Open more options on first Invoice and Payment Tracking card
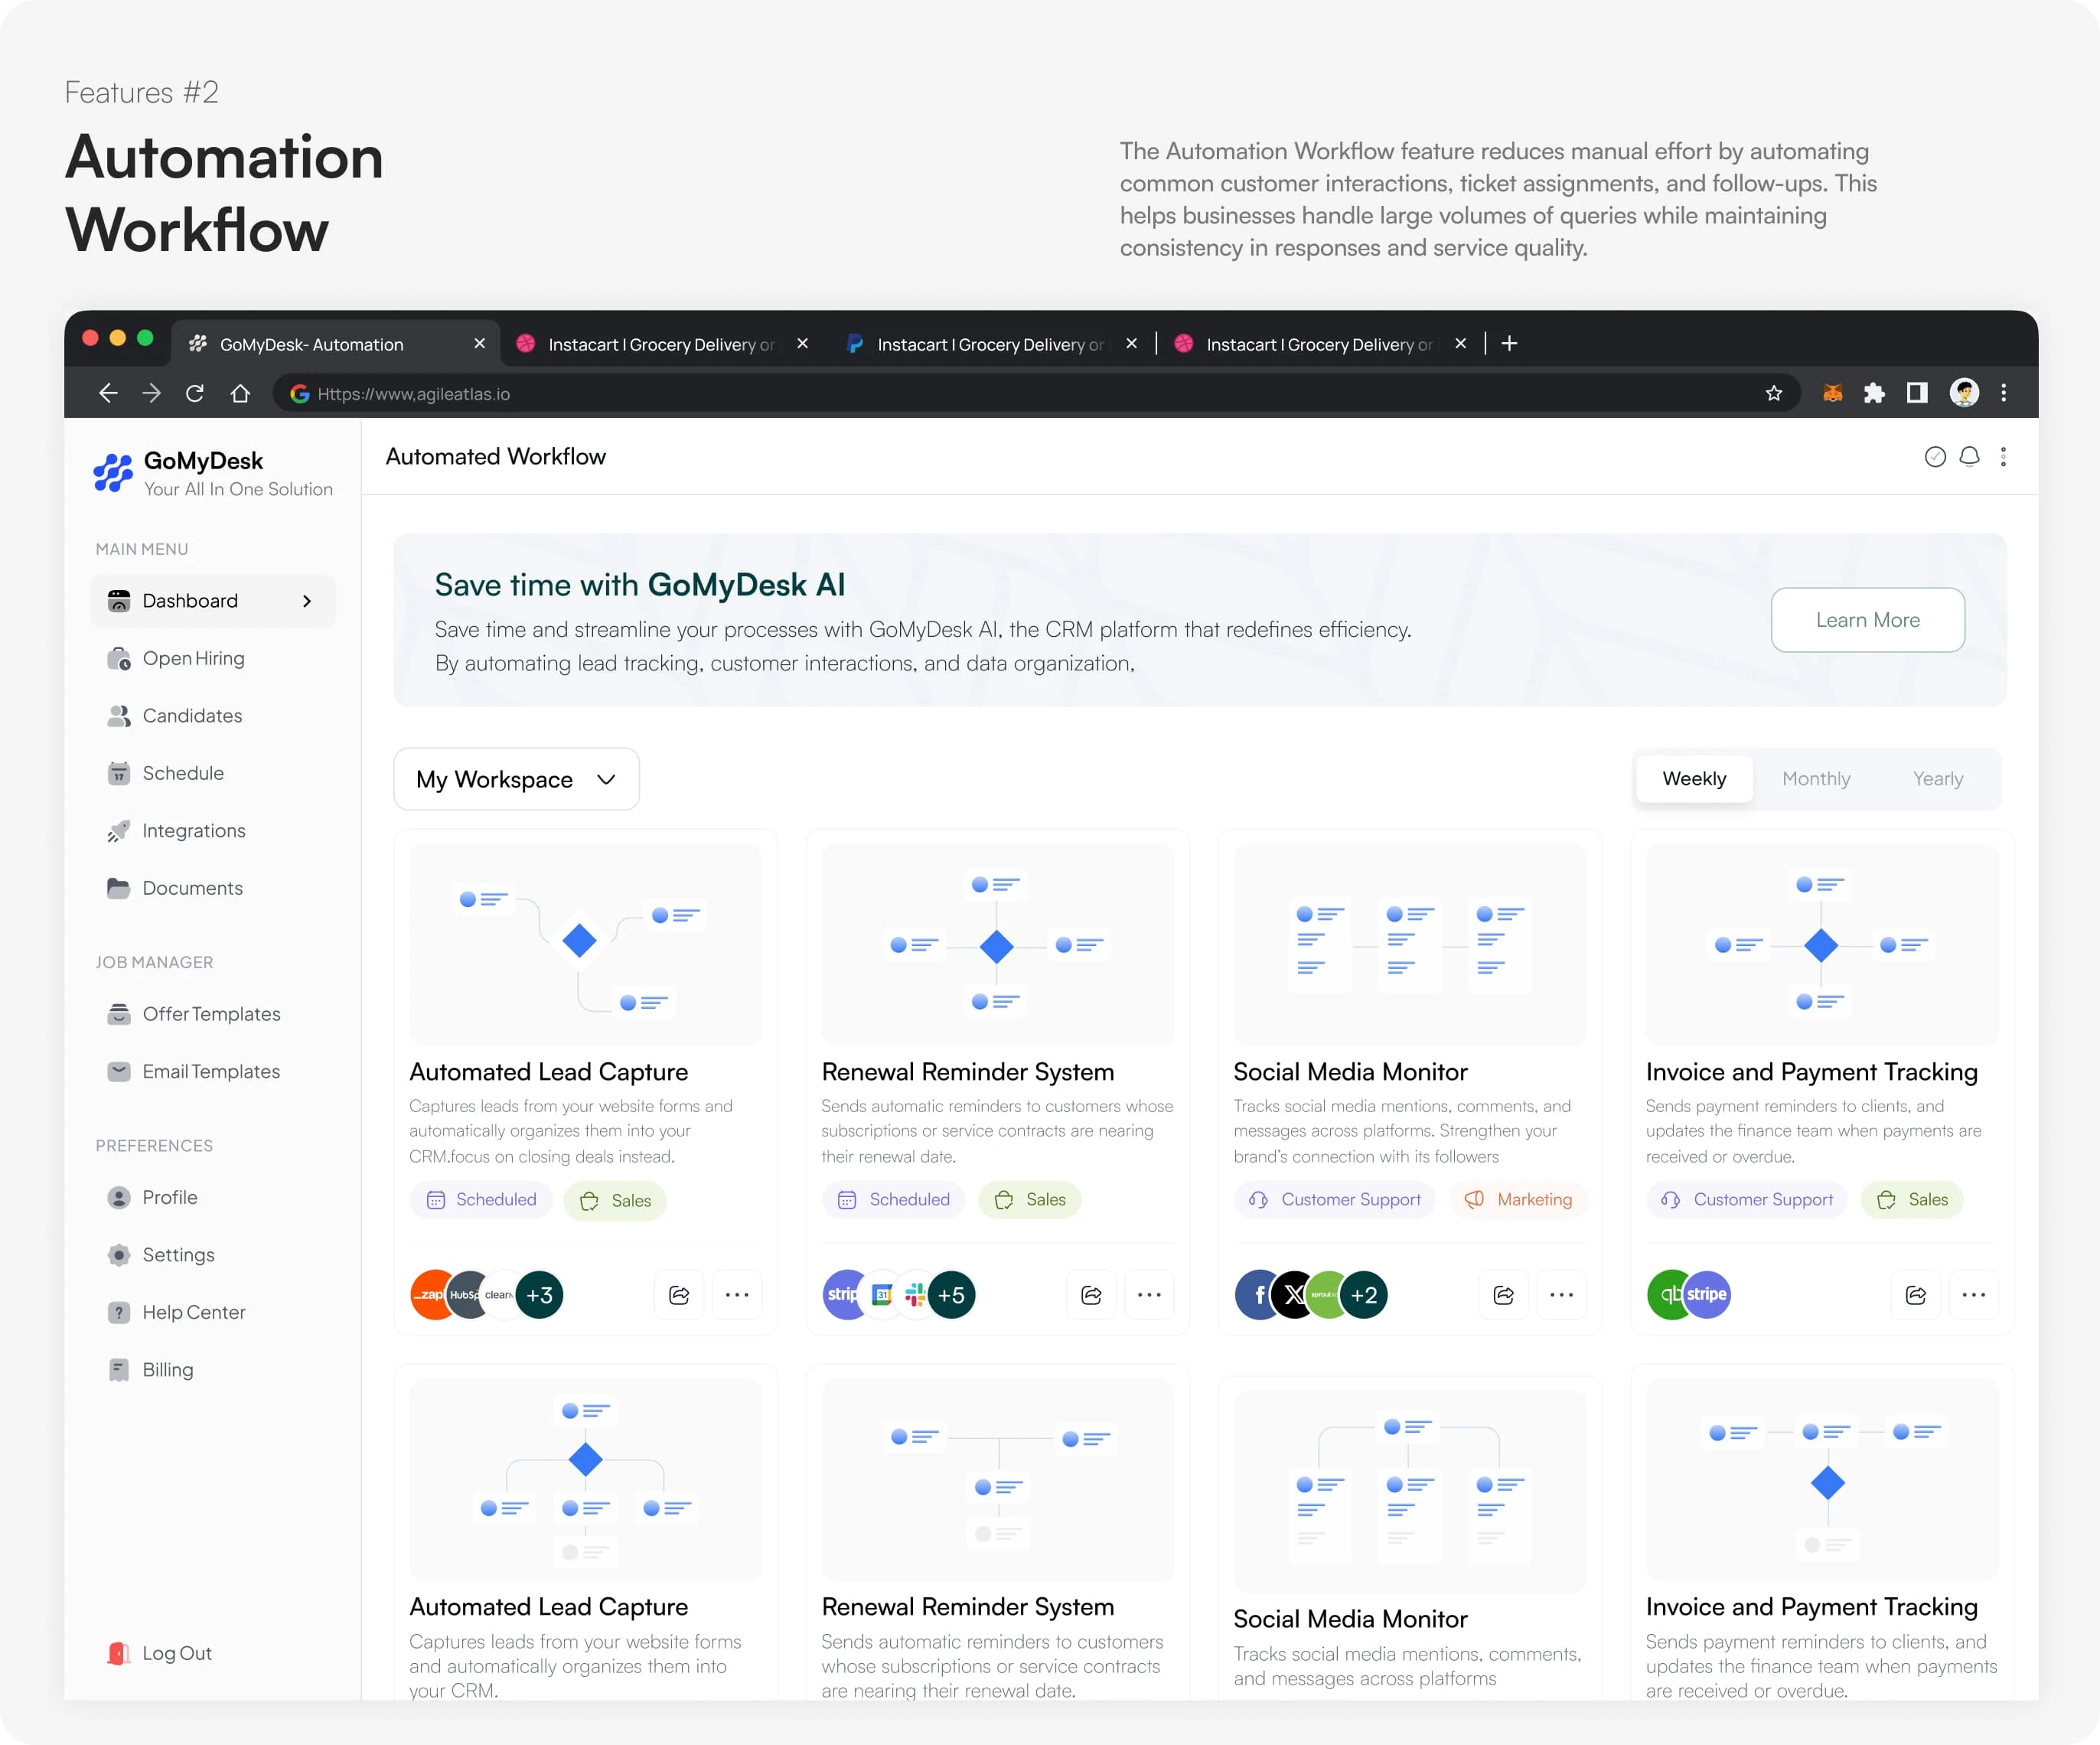Screen dimensions: 2100x1745 click(1974, 1294)
